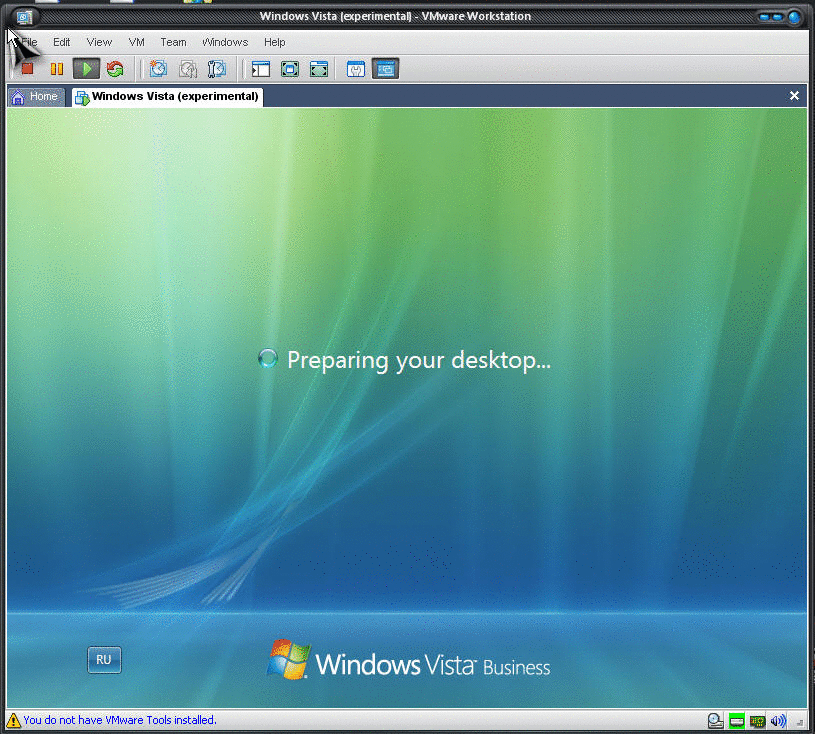Open the Snapshot Manager wrench icon

(216, 69)
